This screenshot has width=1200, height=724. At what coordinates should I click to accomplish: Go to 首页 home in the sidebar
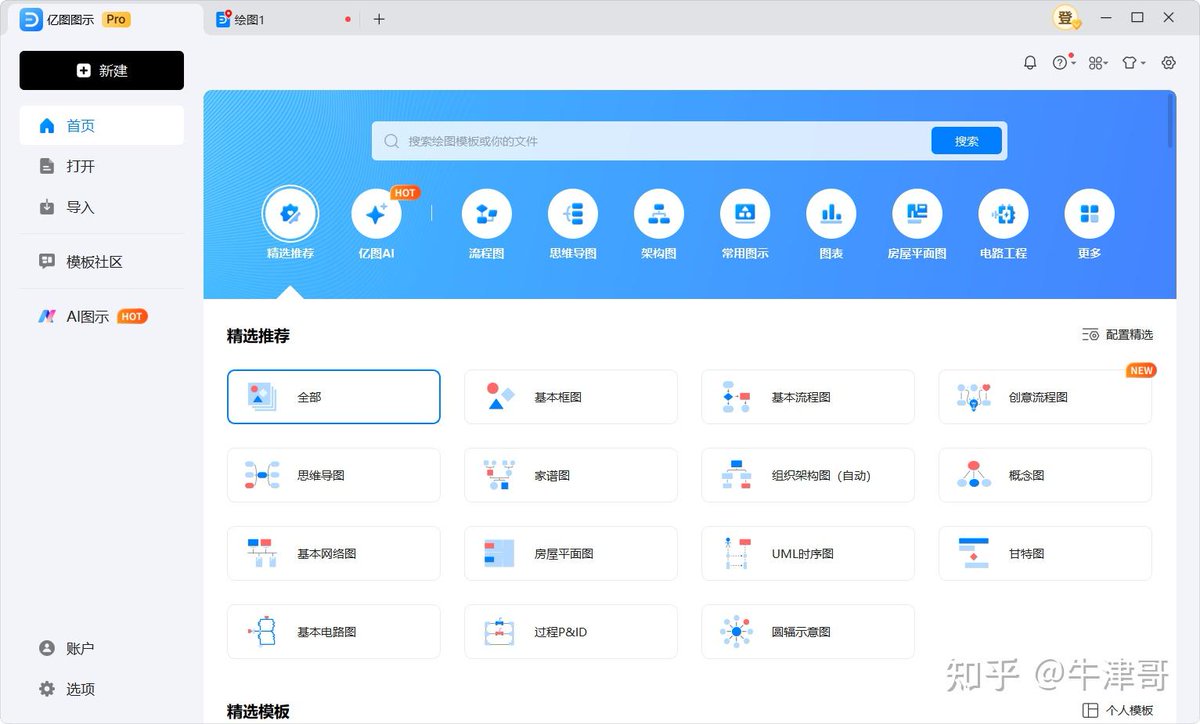102,126
